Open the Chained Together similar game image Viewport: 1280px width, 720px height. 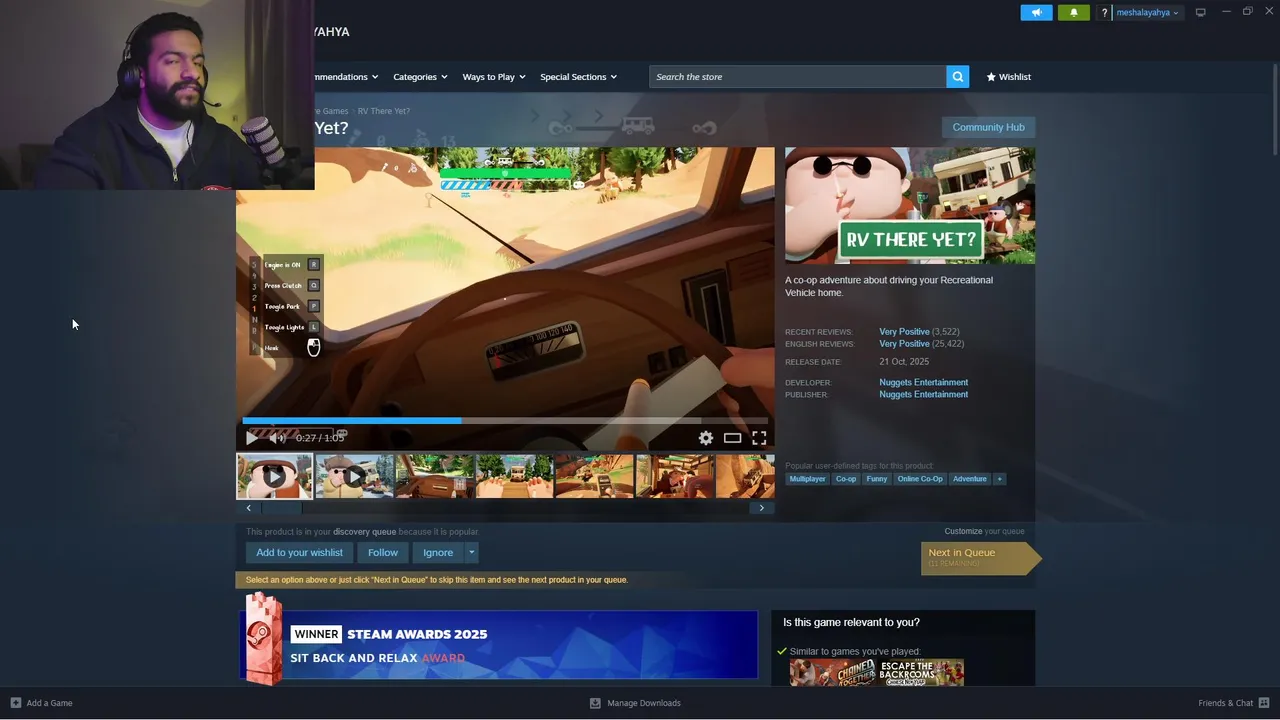(833, 672)
